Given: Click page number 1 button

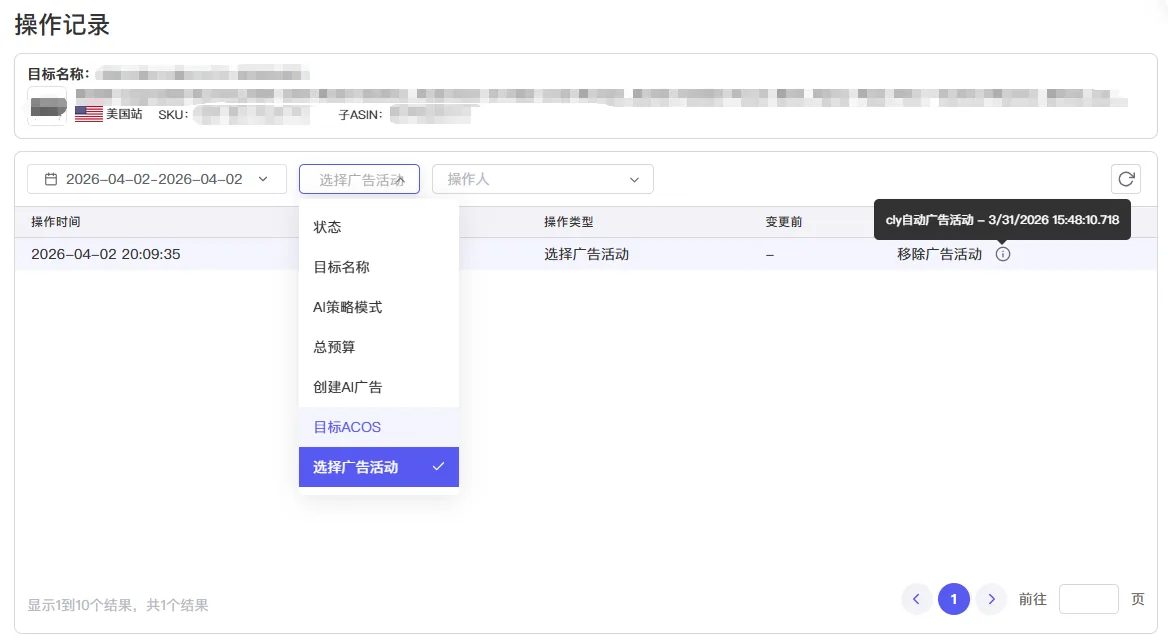Looking at the screenshot, I should click(x=953, y=599).
